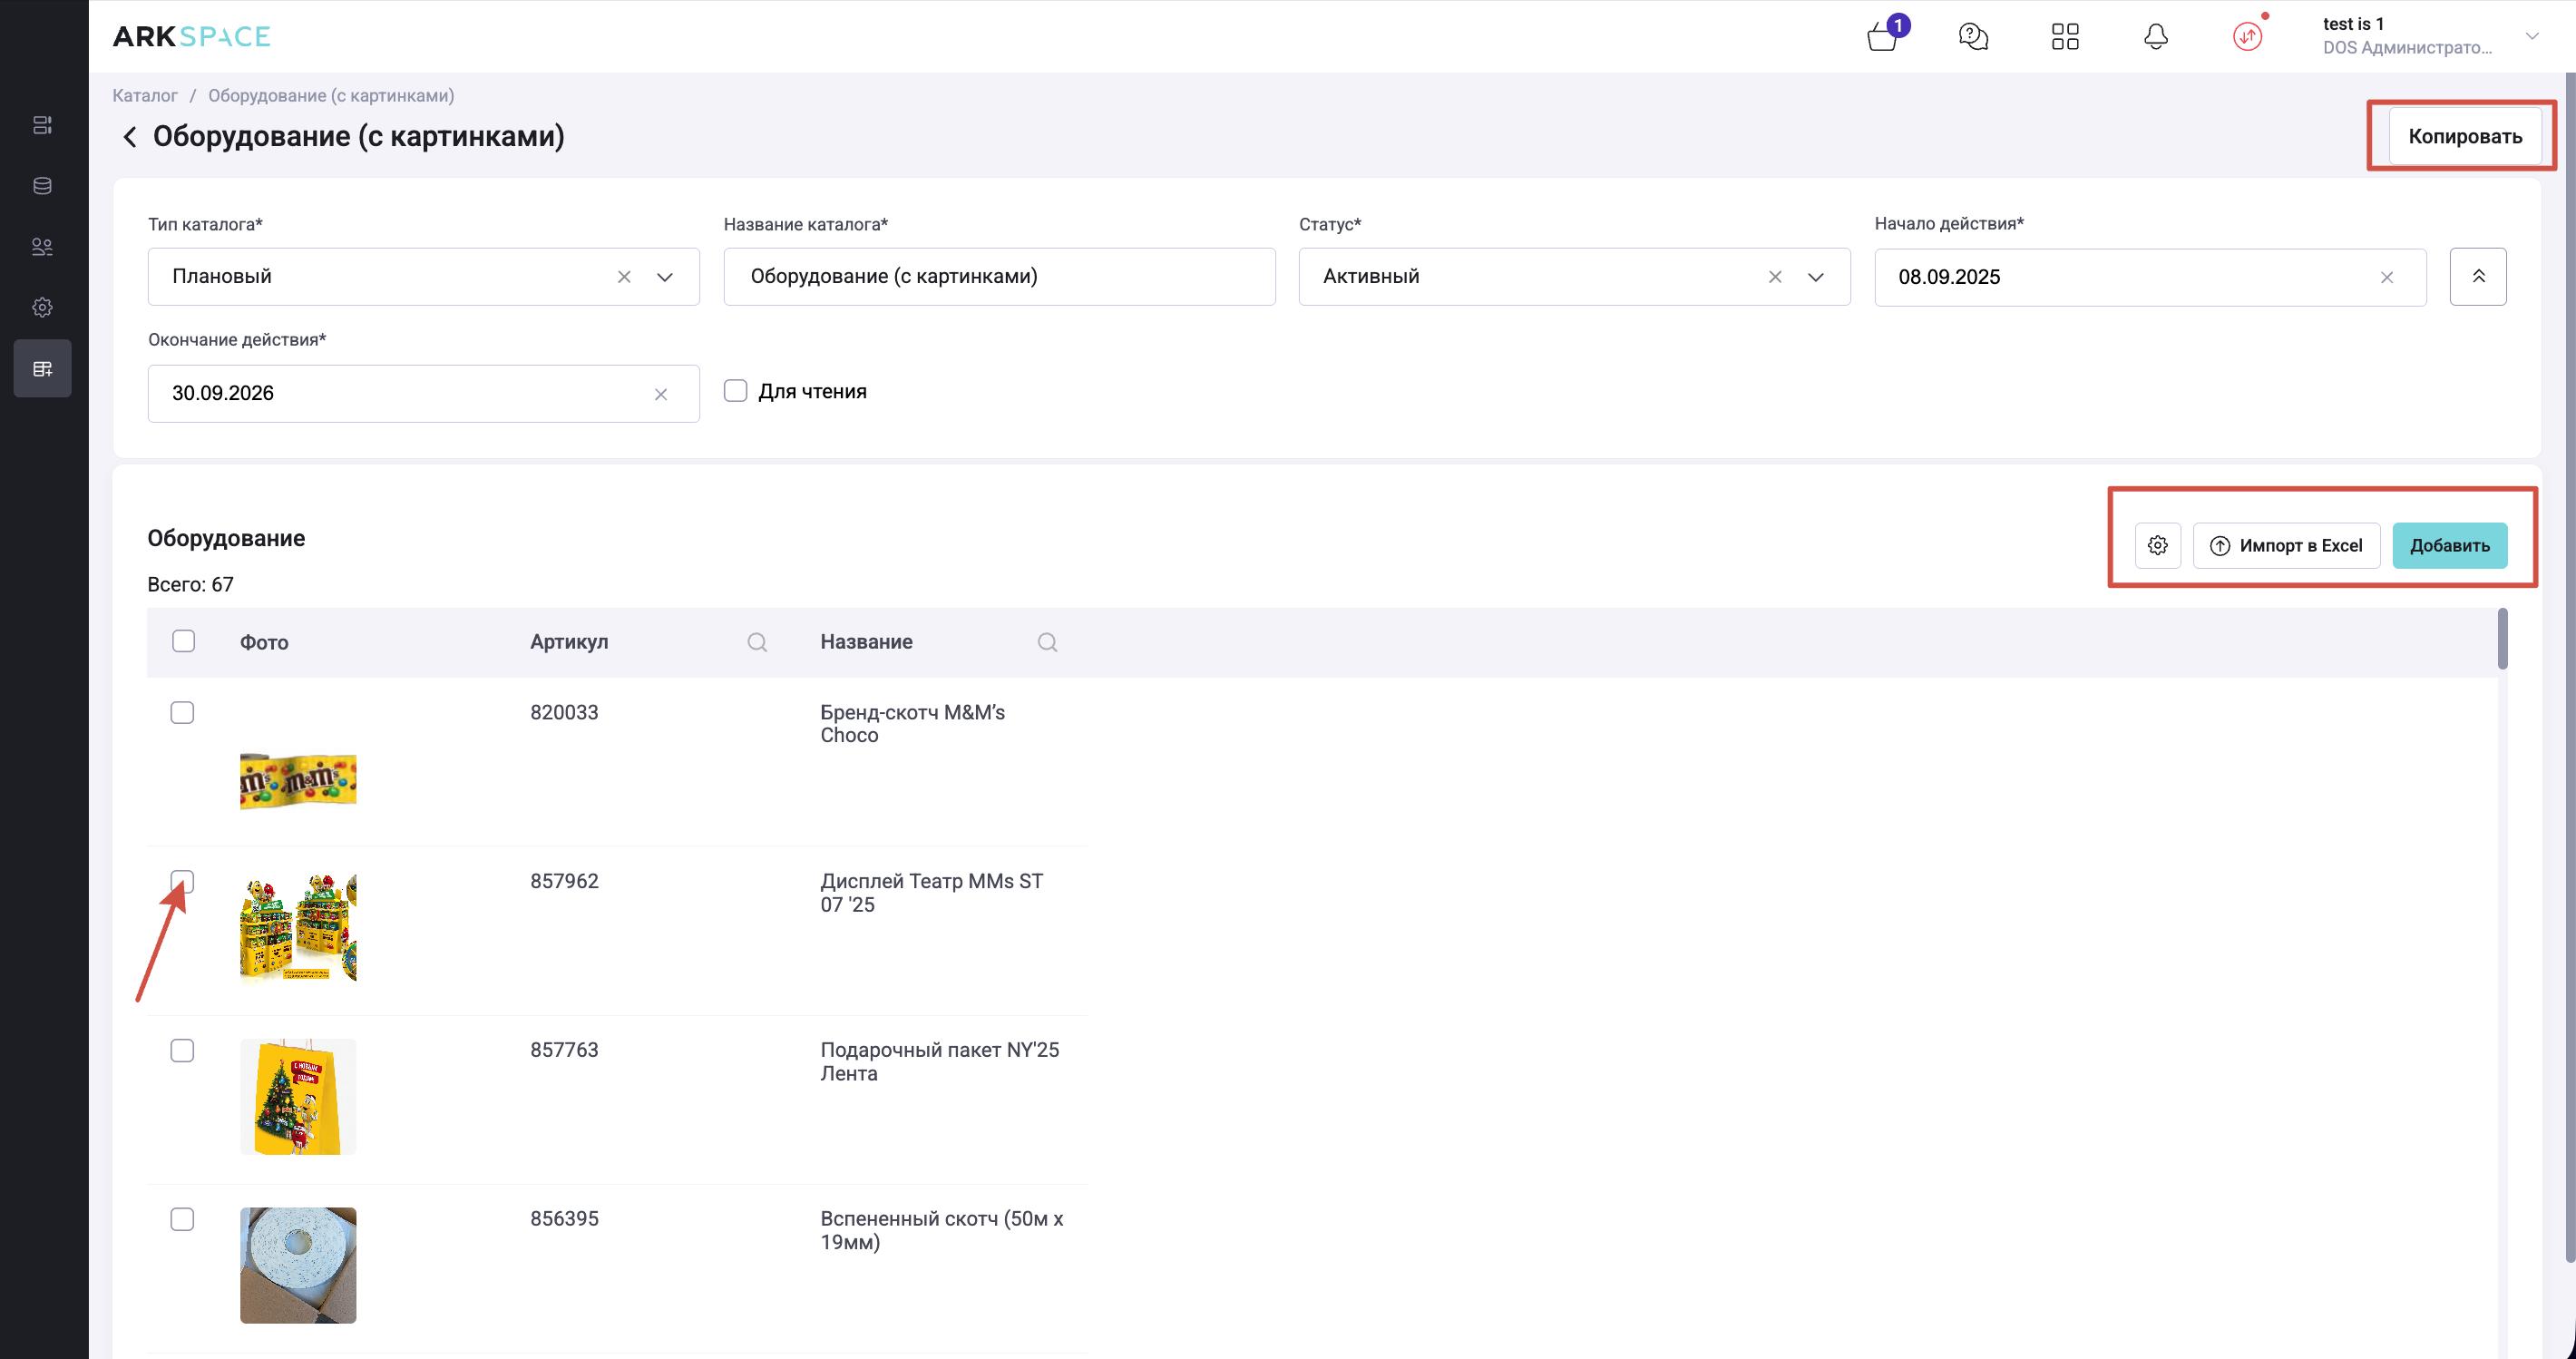Open the apps grid icon
This screenshot has height=1359, width=2576.
[2064, 37]
